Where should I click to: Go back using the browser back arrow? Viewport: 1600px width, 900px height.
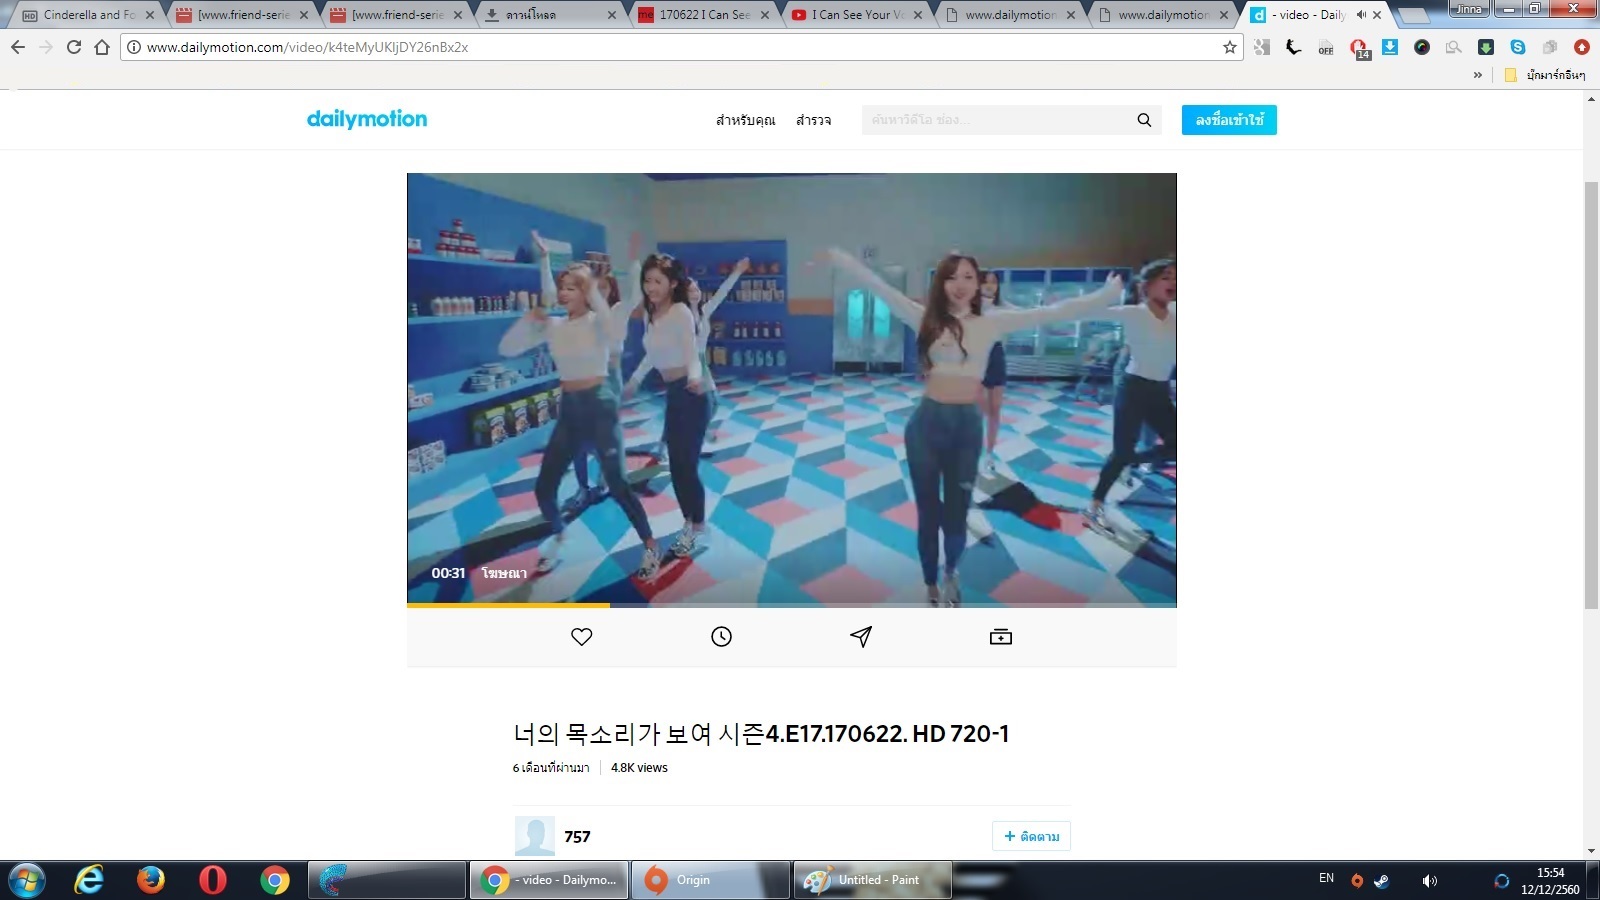tap(18, 47)
